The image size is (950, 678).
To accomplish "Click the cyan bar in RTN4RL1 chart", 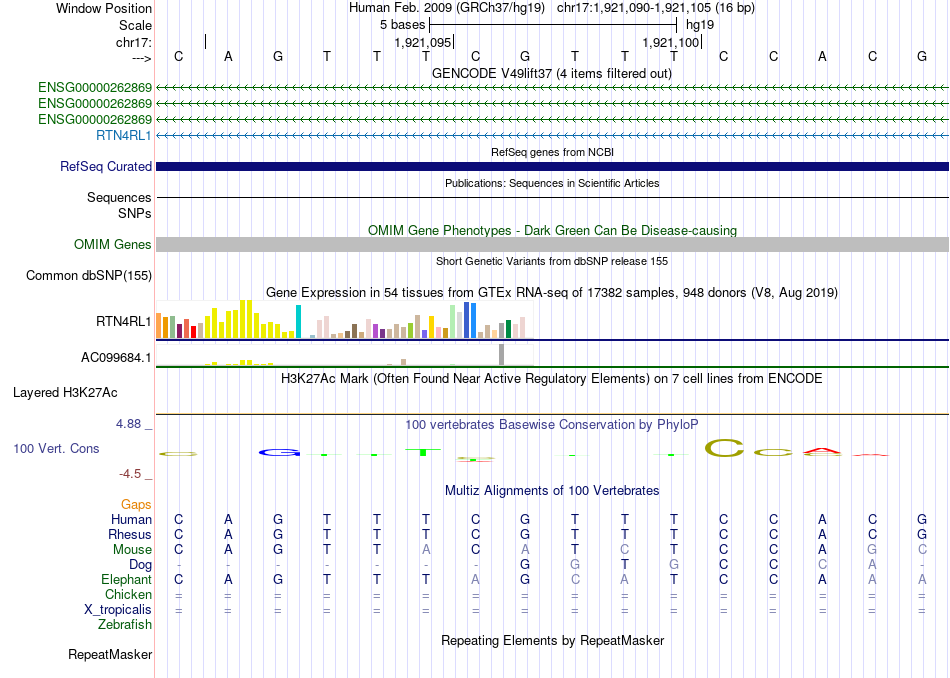I will coord(298,321).
